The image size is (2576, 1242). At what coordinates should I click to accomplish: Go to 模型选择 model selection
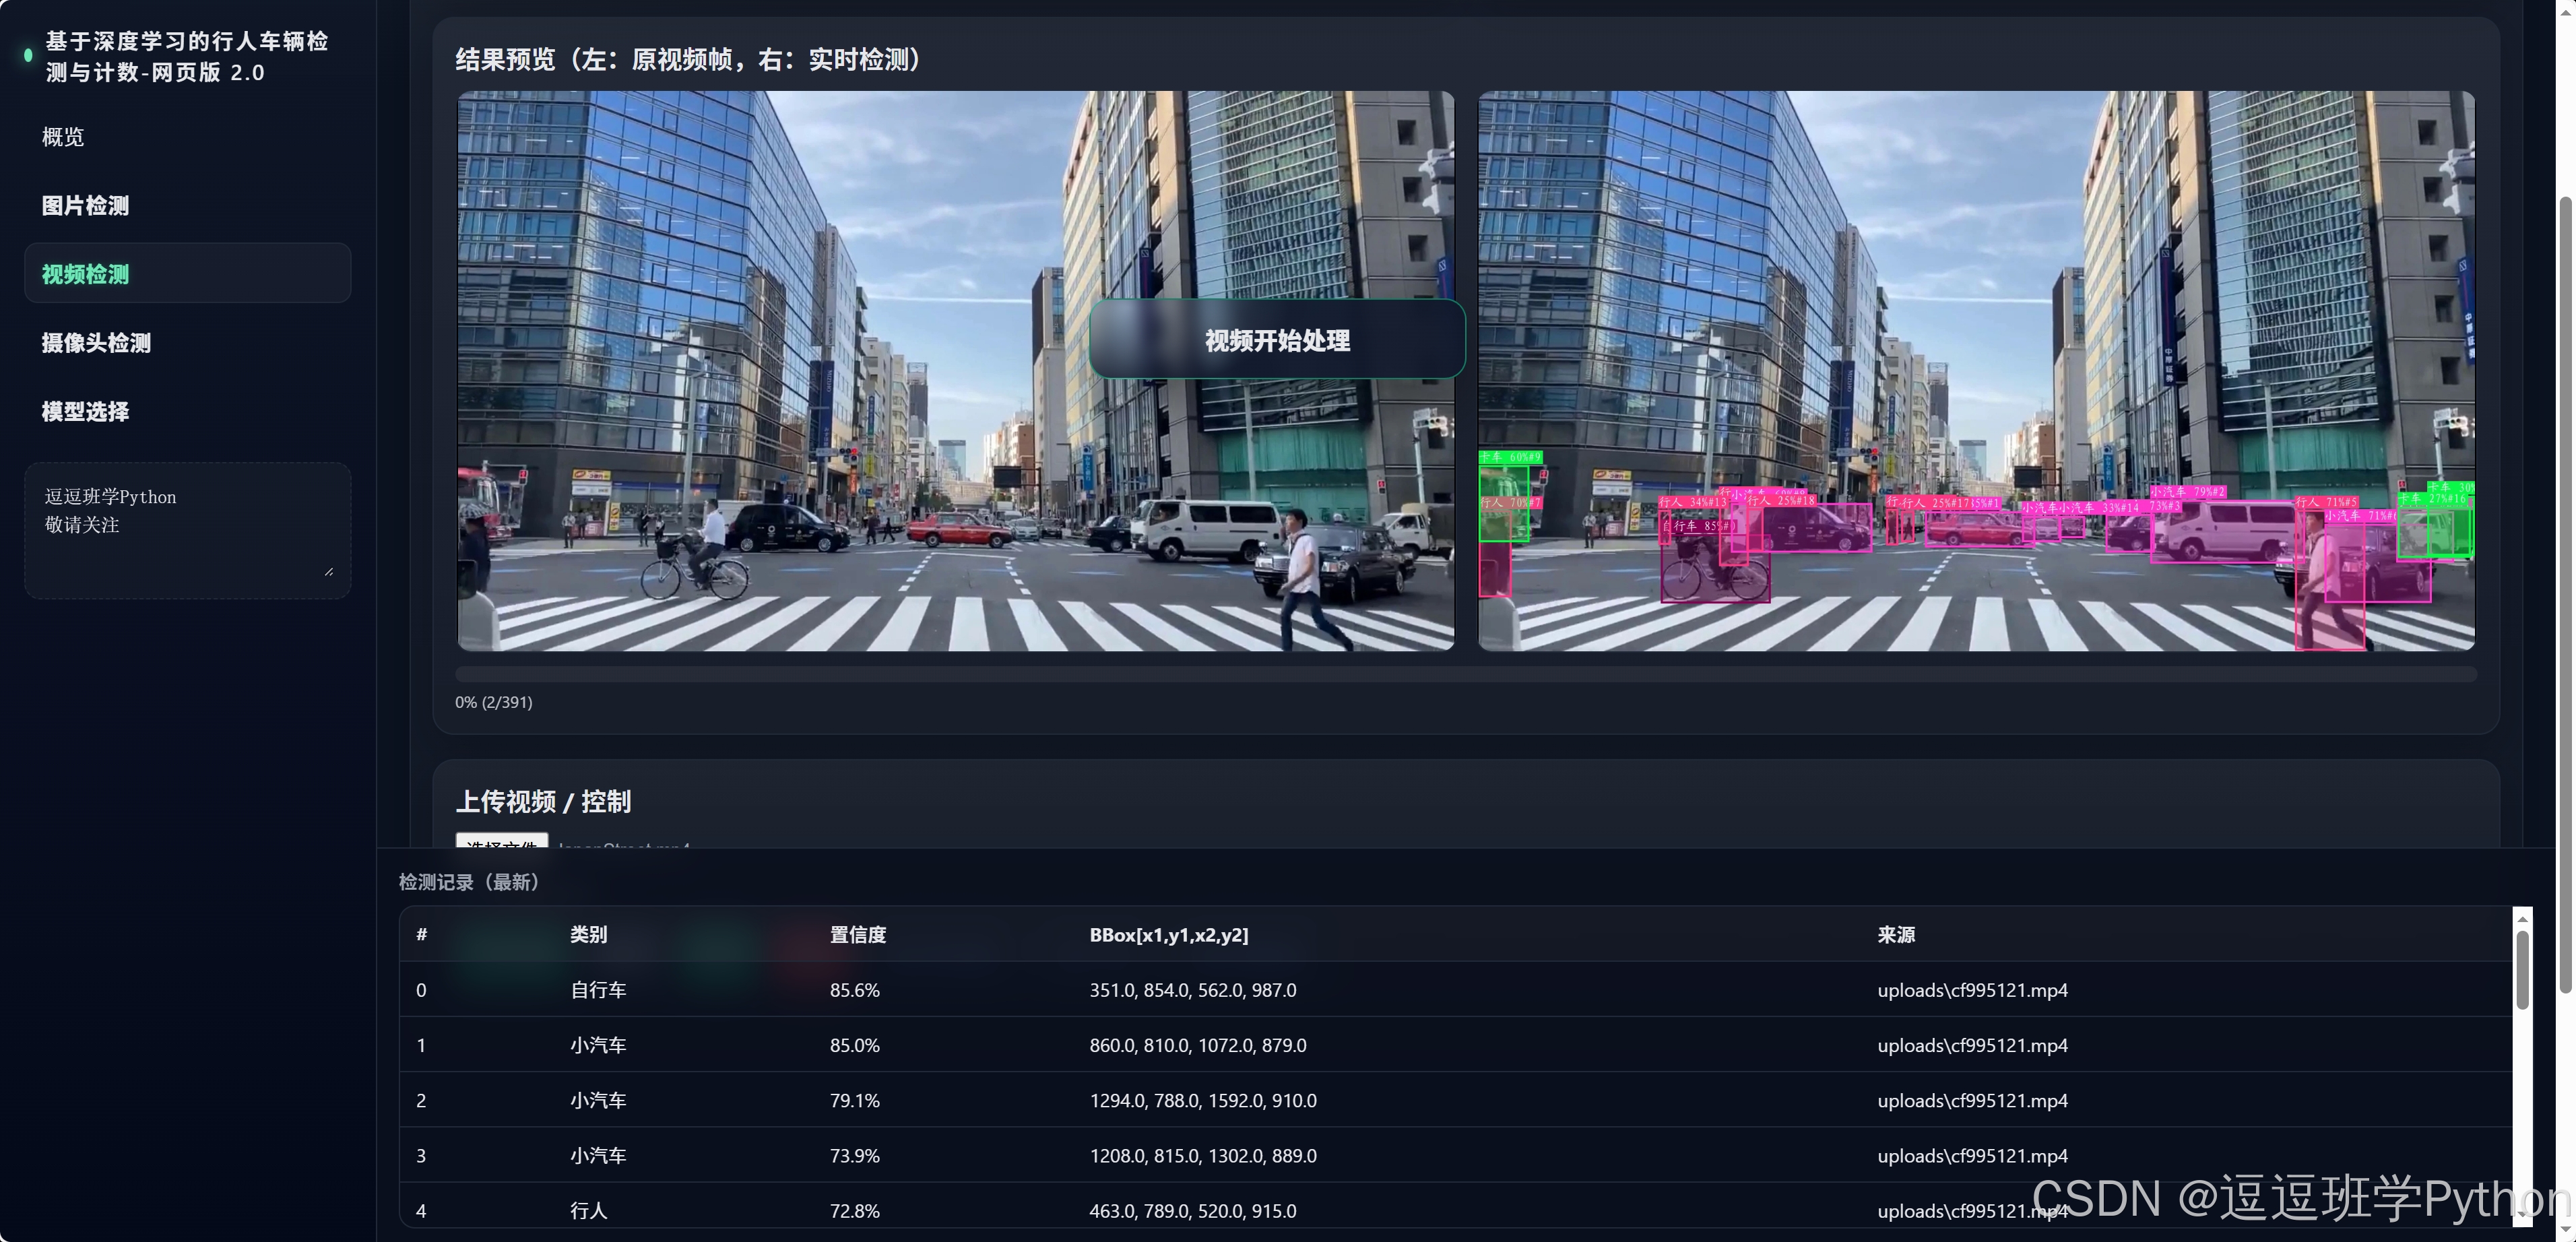click(85, 412)
